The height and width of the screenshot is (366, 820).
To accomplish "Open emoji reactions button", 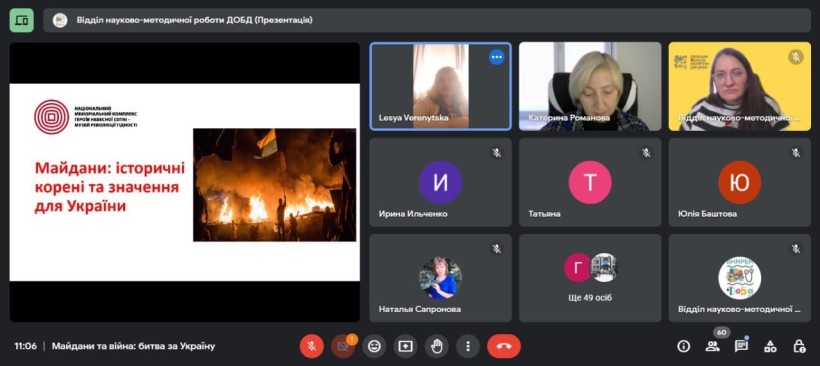I will (x=374, y=346).
